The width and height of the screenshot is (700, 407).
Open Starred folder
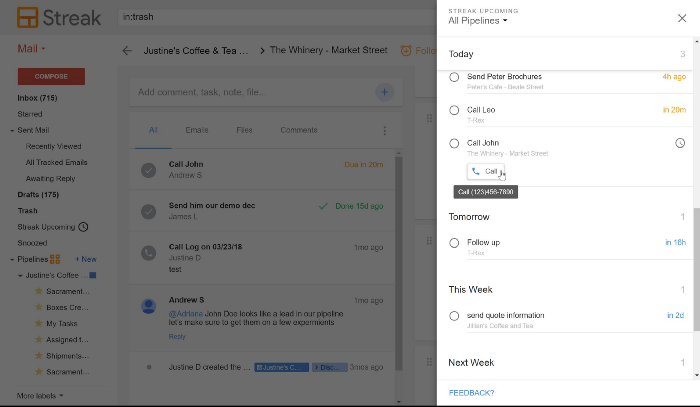tap(29, 114)
